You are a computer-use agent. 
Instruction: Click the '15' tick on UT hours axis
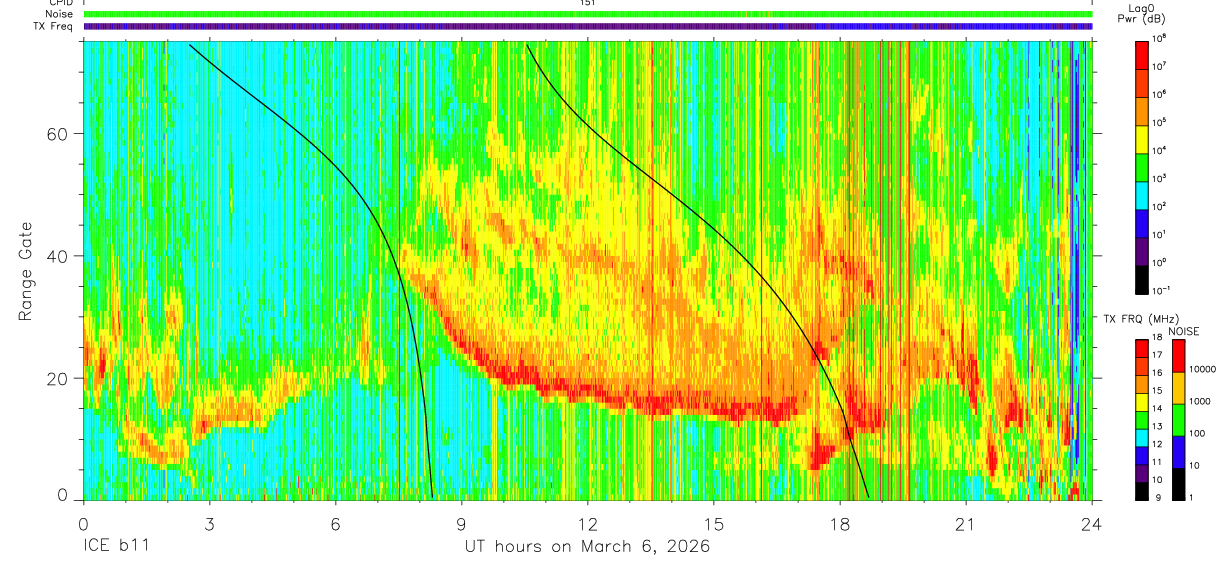(x=714, y=523)
